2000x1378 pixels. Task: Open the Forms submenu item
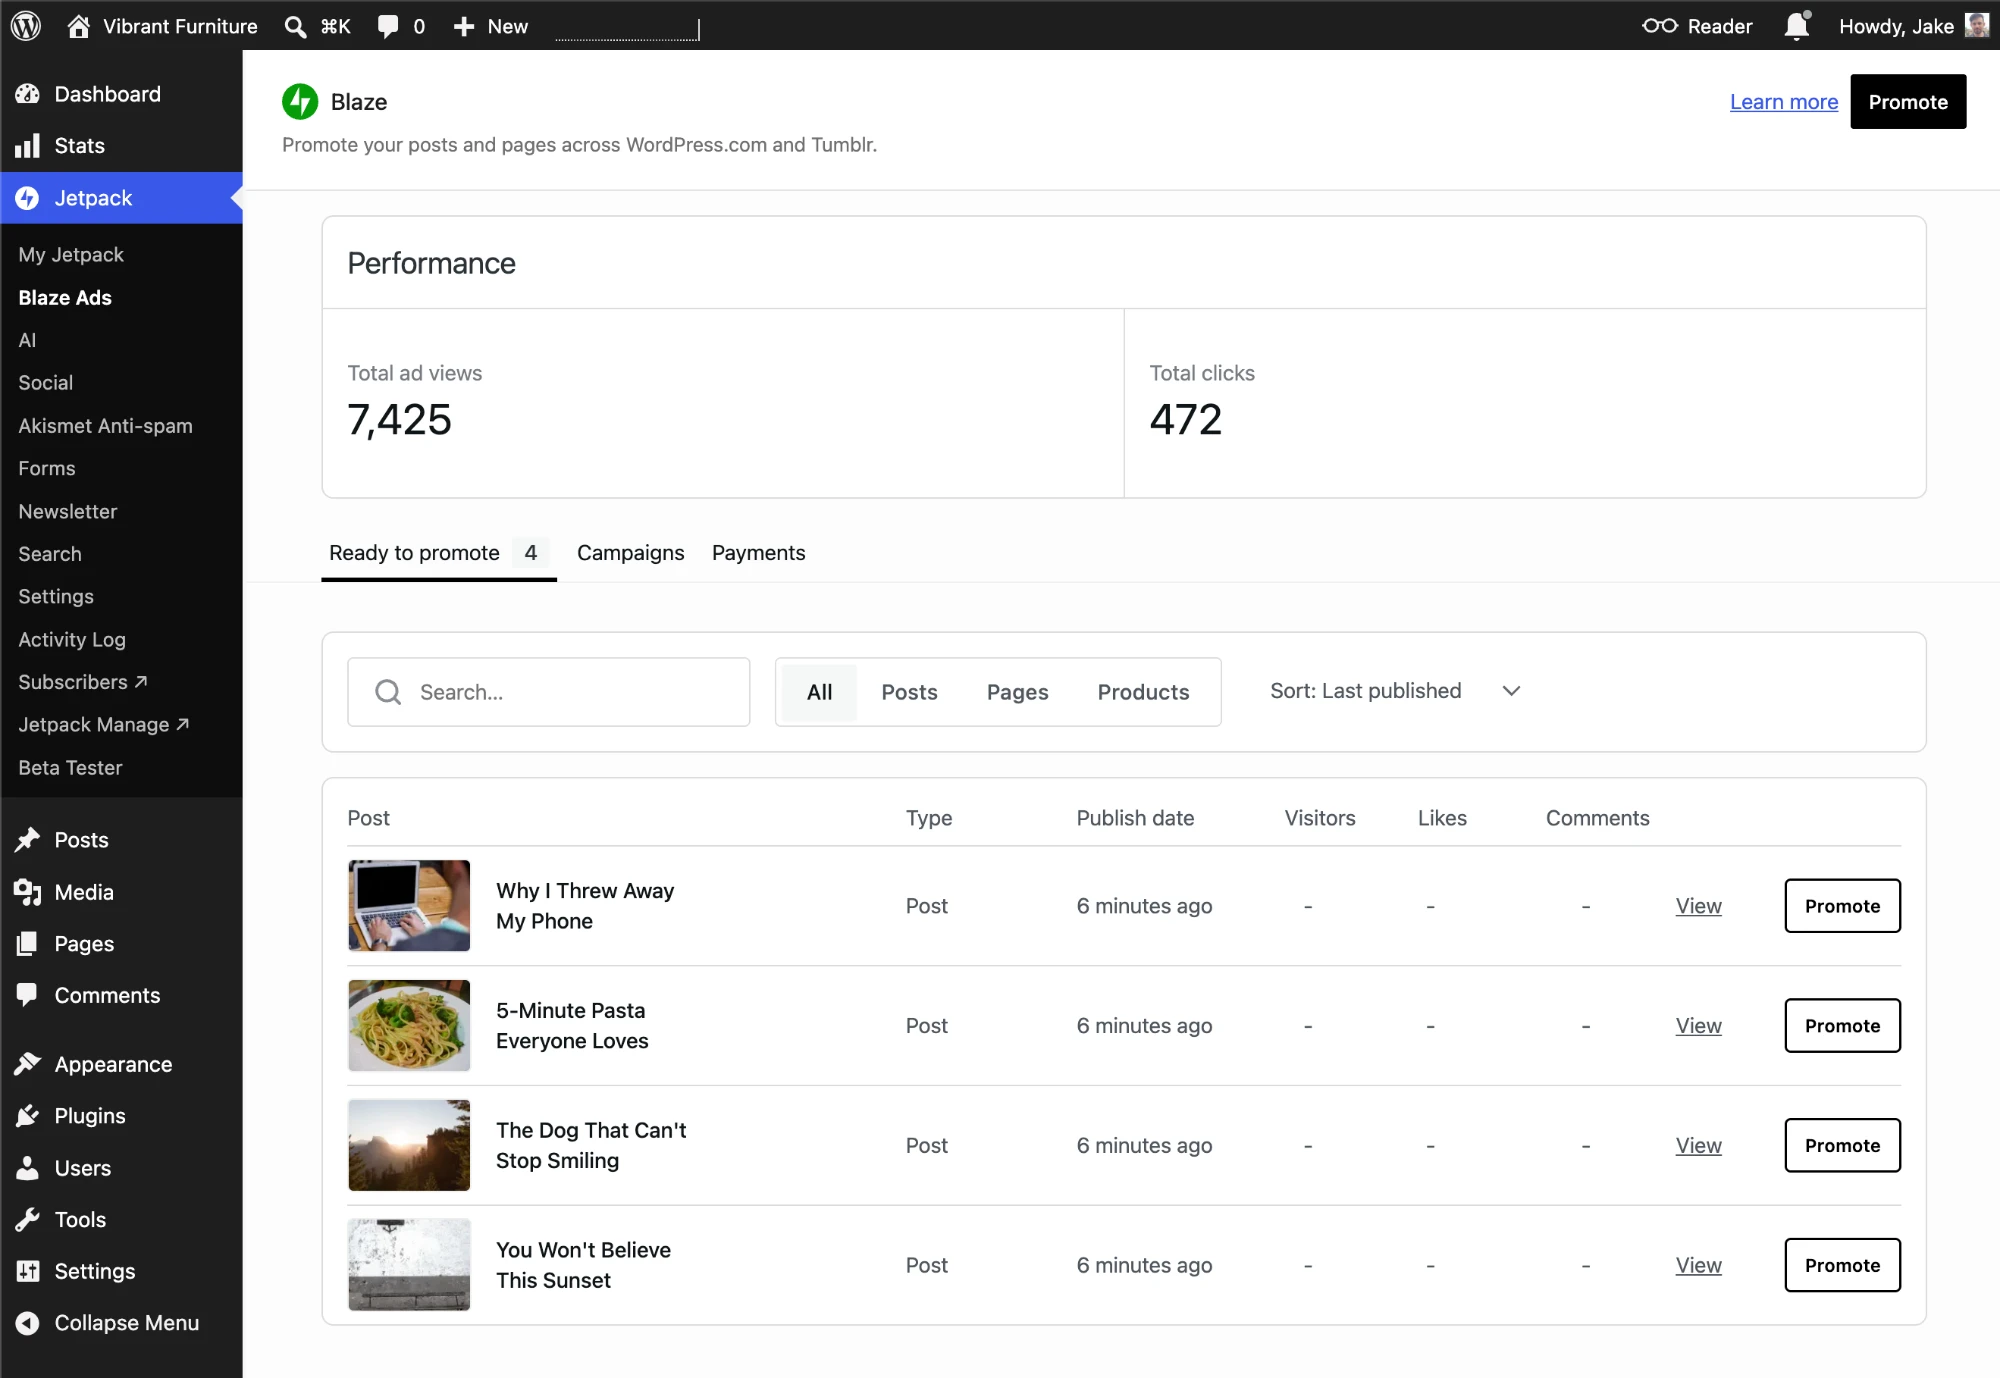click(46, 469)
